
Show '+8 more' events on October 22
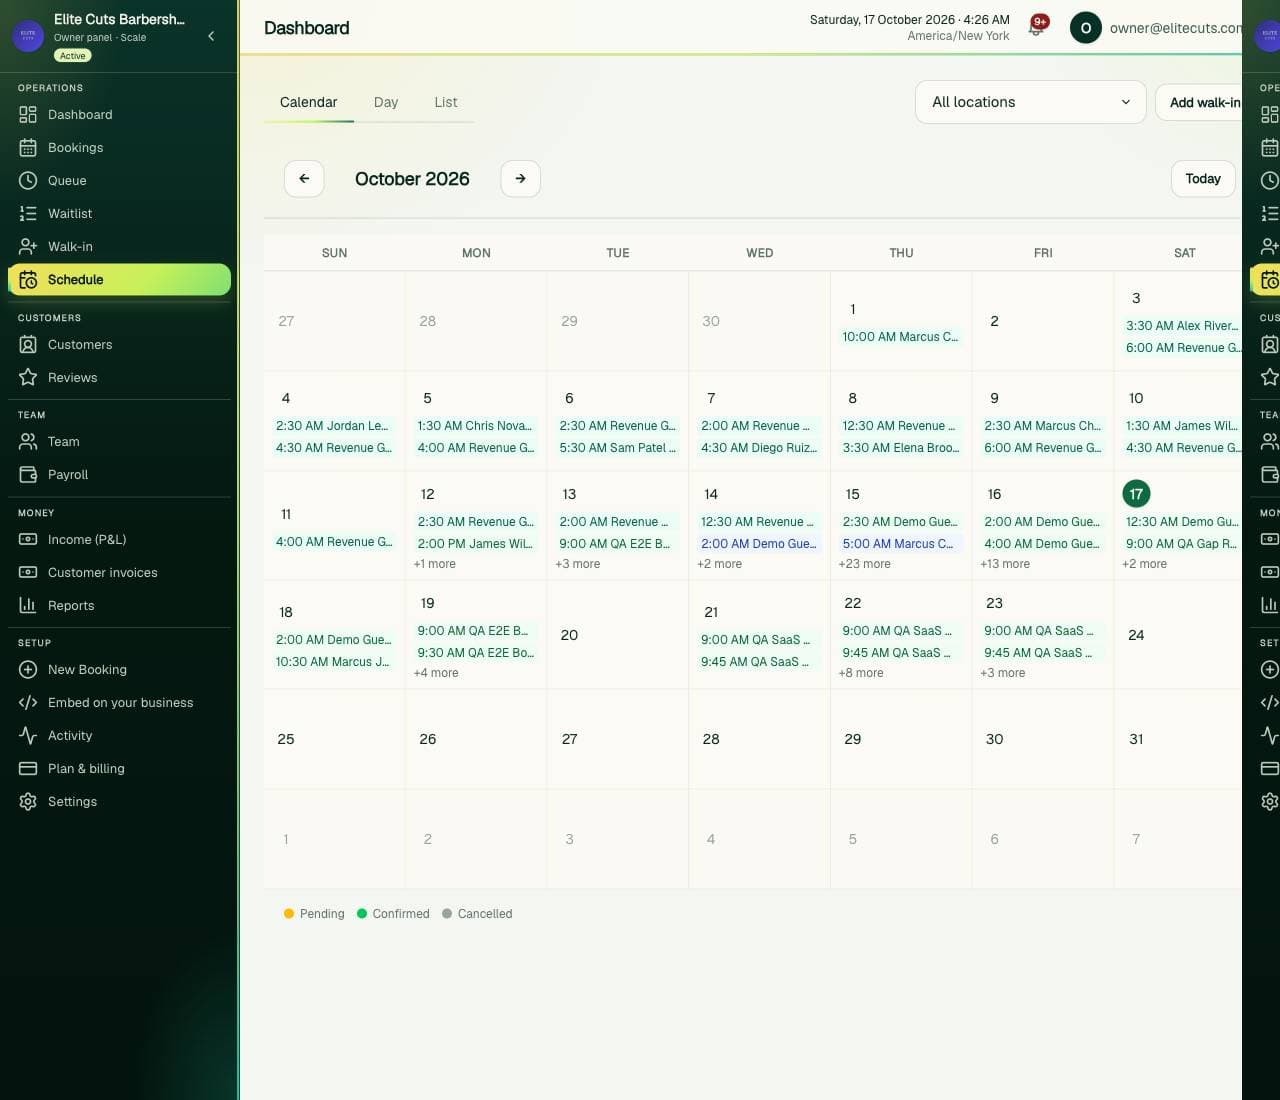click(861, 673)
